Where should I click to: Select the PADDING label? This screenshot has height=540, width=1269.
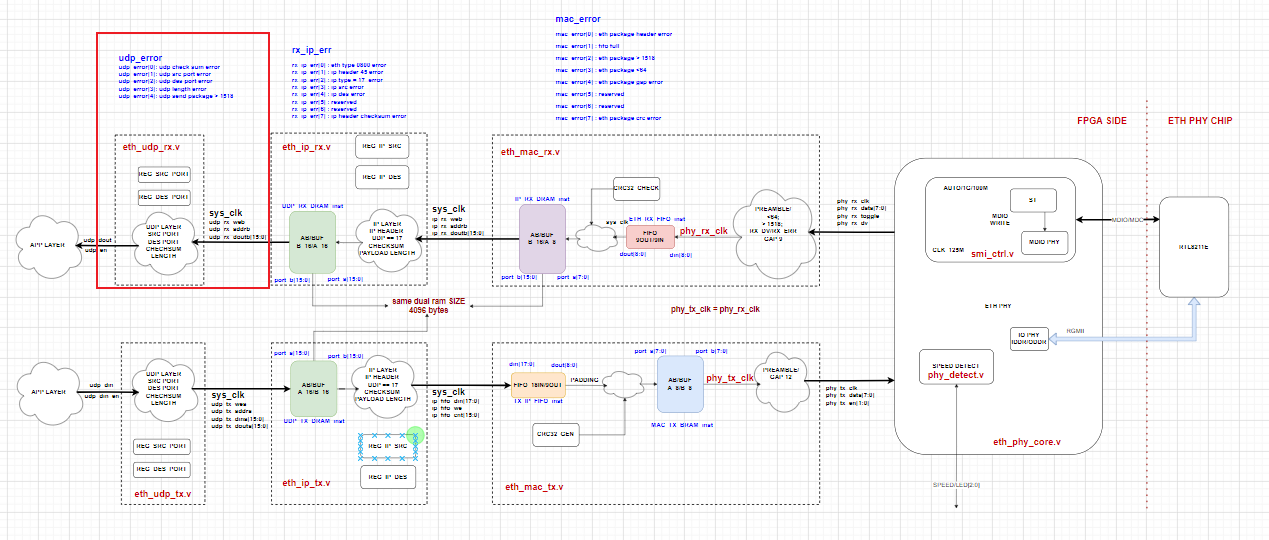(583, 380)
